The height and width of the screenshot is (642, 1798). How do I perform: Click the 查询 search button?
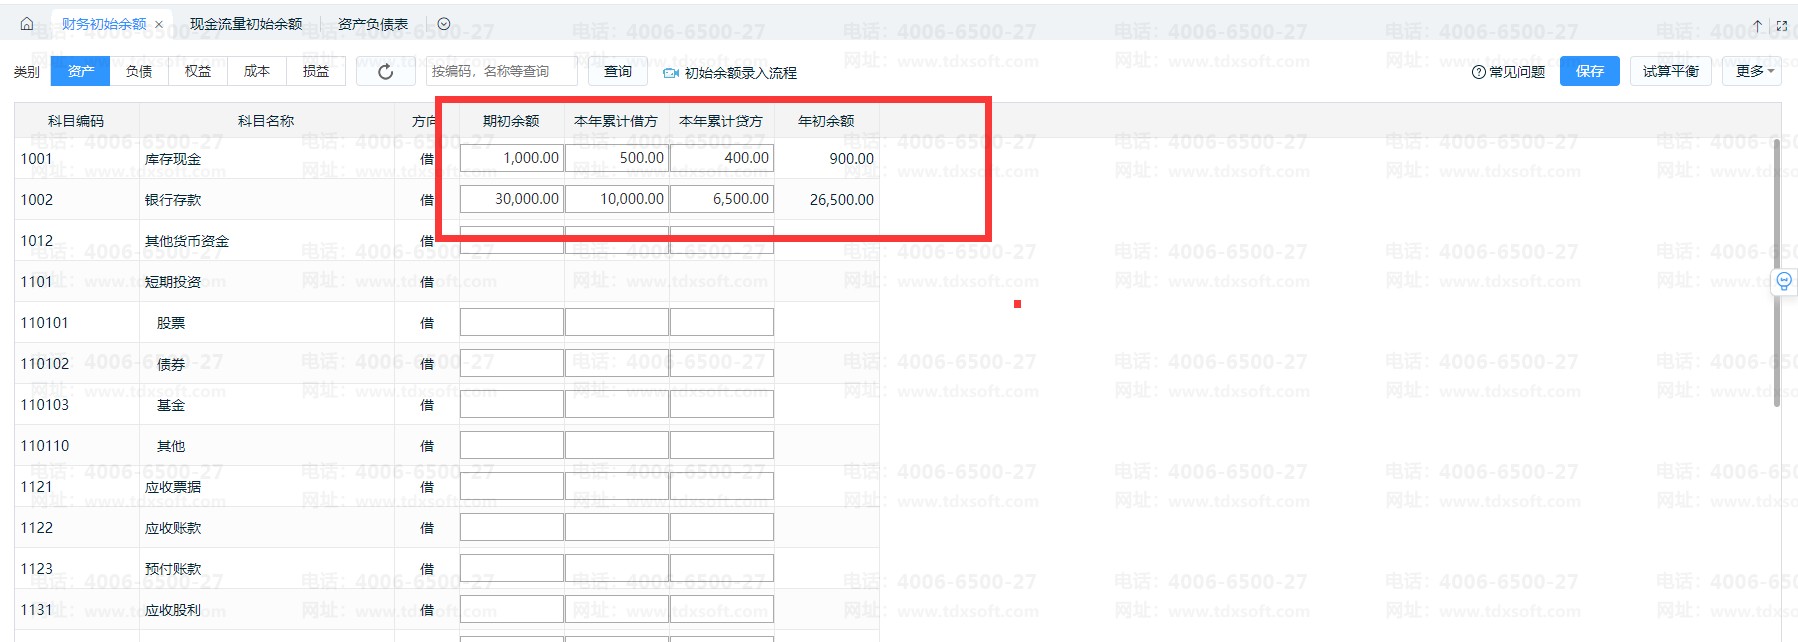pyautogui.click(x=618, y=71)
